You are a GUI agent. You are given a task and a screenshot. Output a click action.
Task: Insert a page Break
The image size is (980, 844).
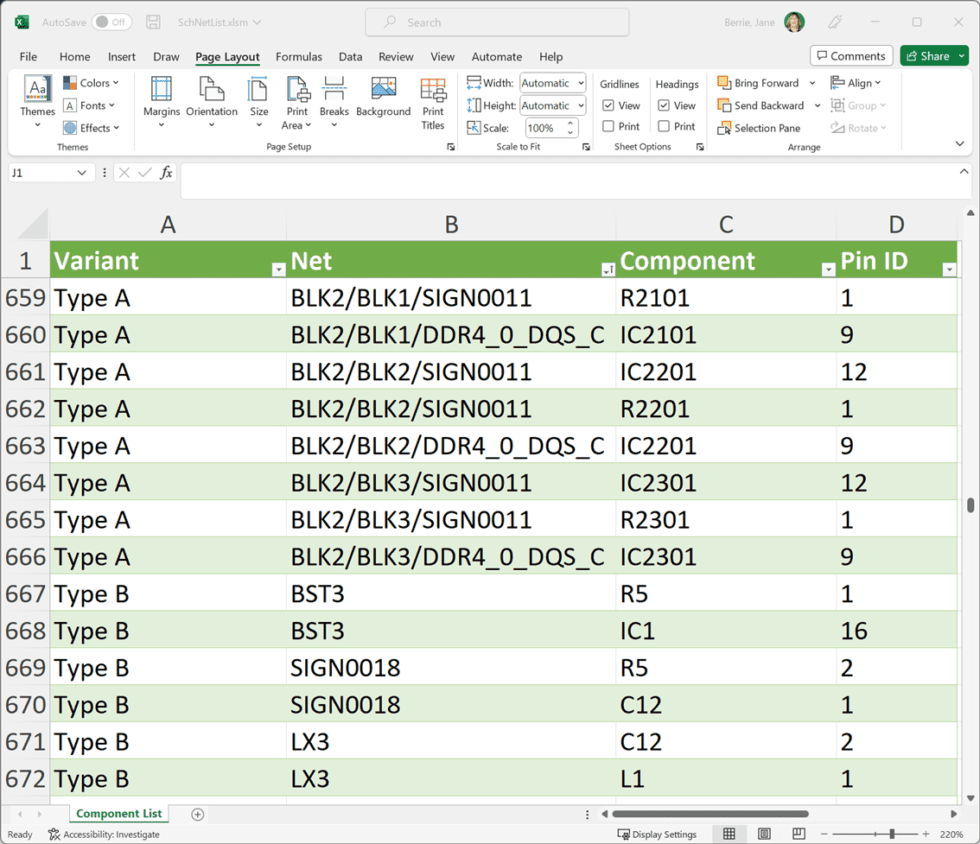click(334, 103)
